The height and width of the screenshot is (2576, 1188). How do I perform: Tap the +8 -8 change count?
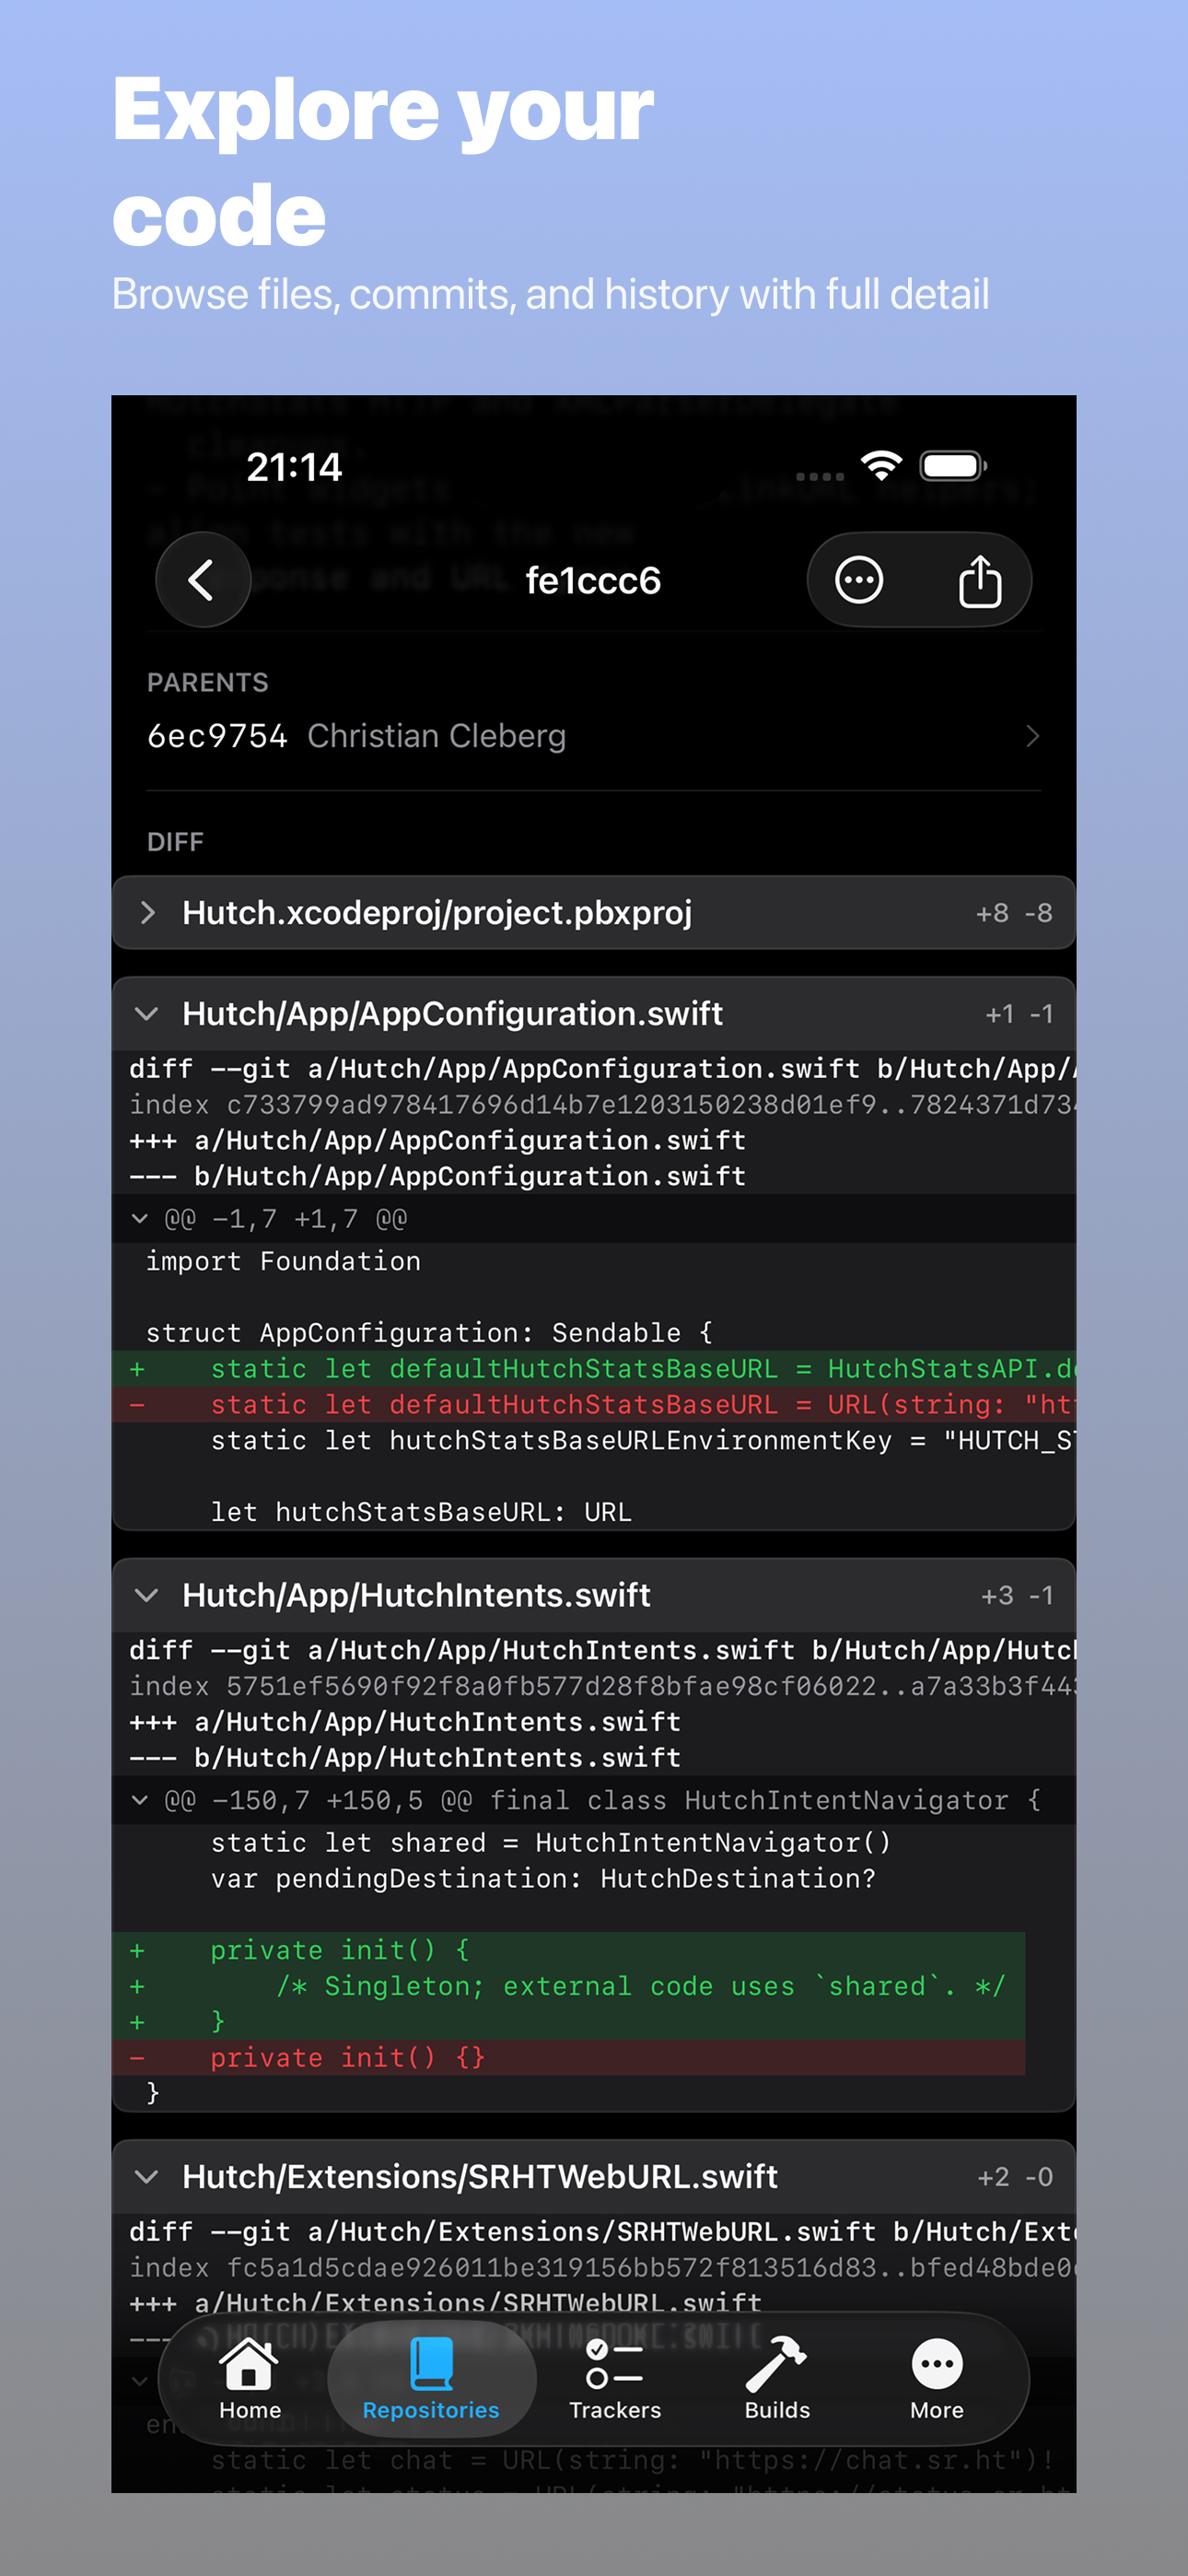1014,913
